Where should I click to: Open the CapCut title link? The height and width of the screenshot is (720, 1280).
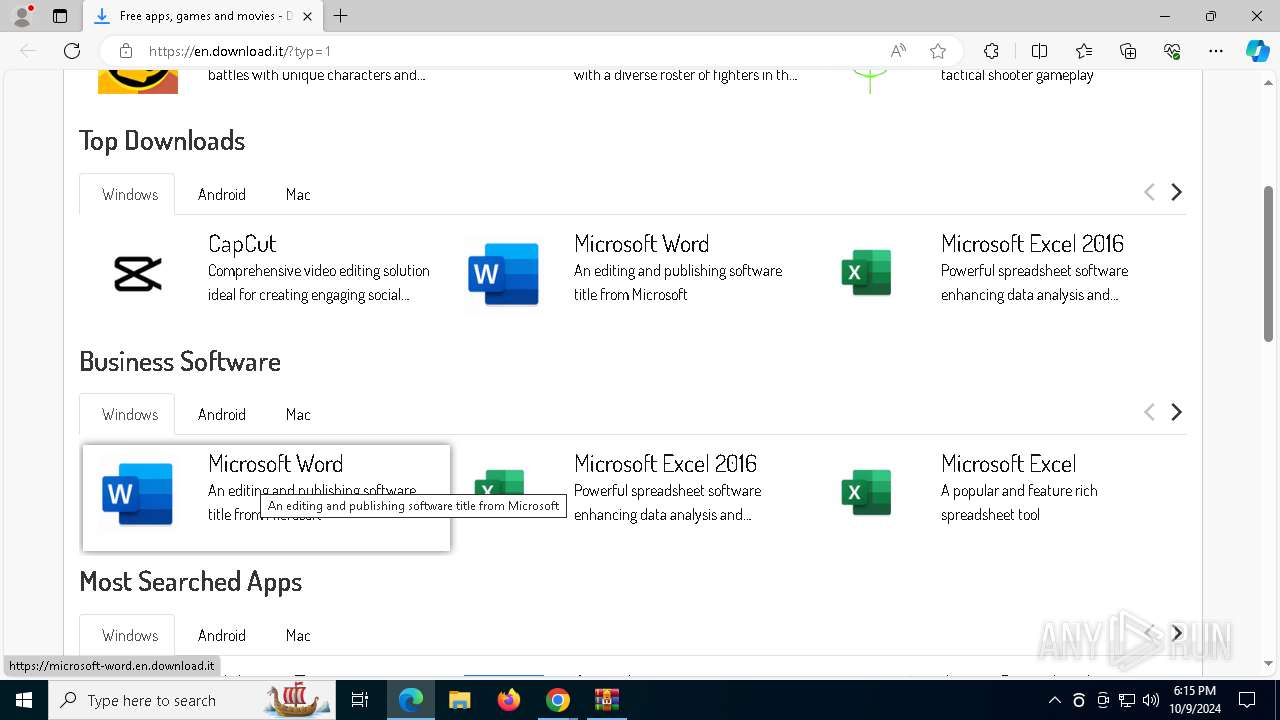tap(242, 244)
